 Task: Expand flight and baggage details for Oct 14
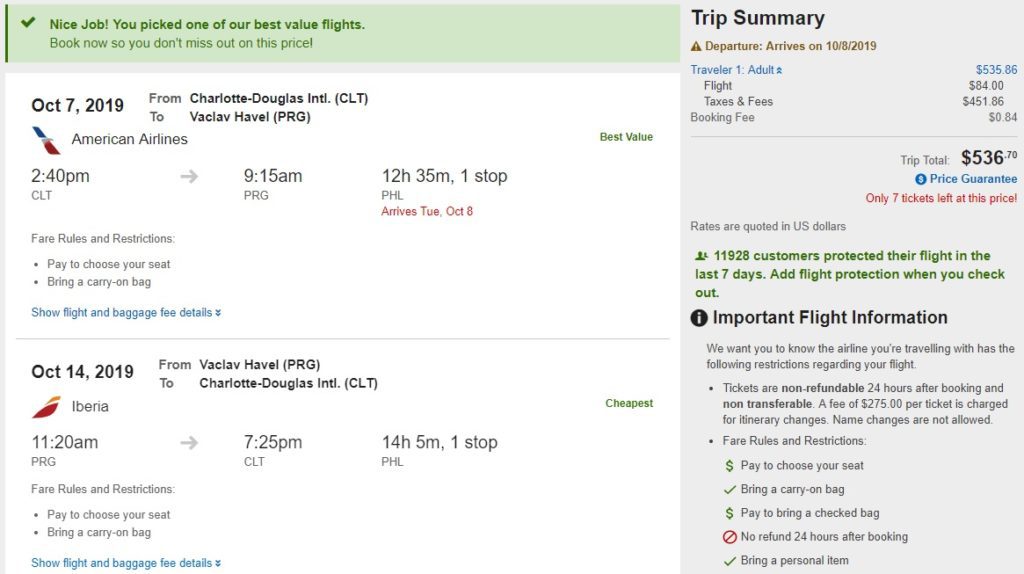126,563
